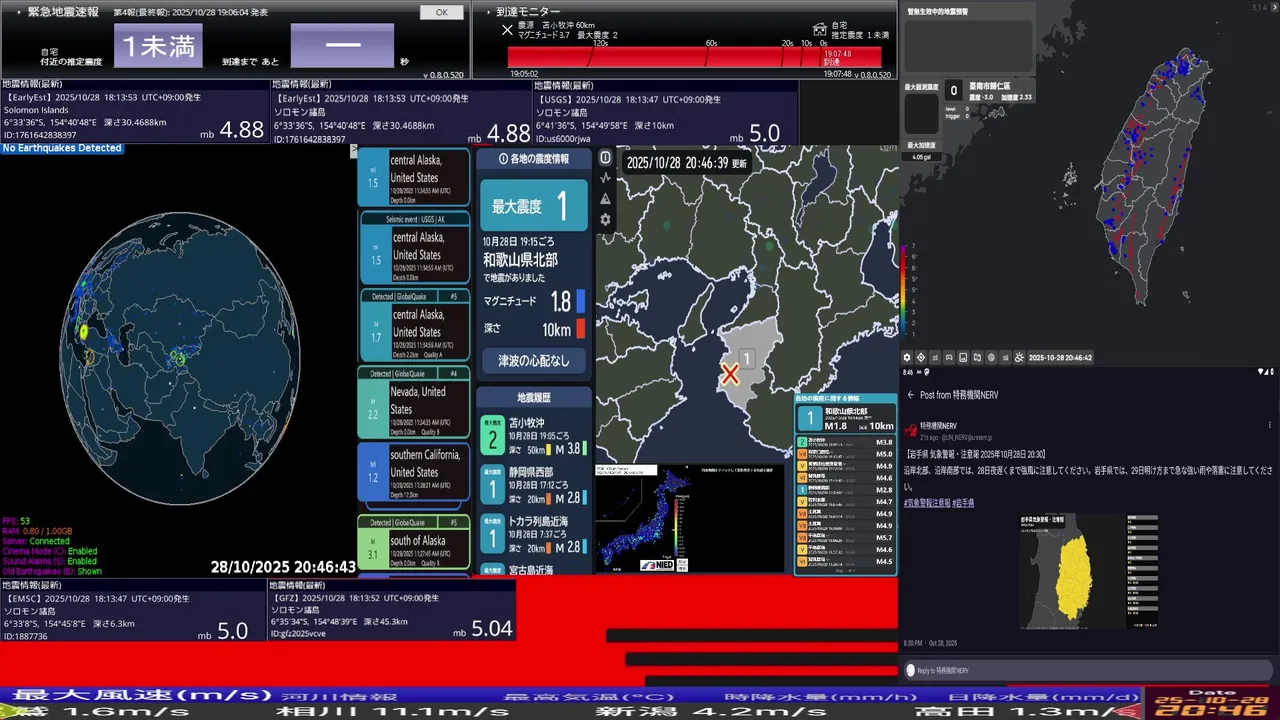The image size is (1280, 720).
Task: Select the Nevada, United States quake card
Action: (414, 402)
